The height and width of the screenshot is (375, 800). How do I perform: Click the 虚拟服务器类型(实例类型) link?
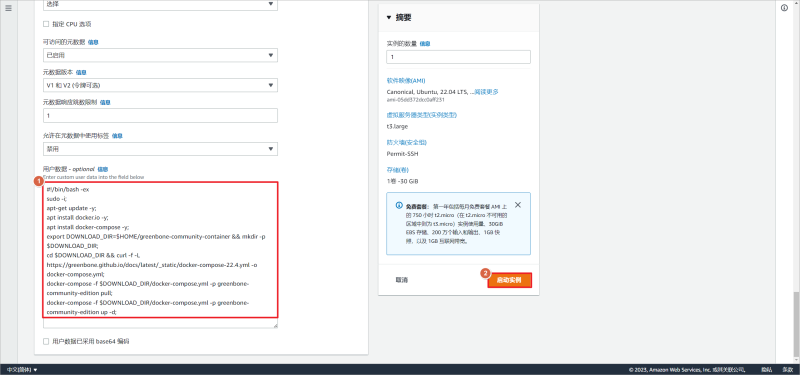(x=422, y=115)
